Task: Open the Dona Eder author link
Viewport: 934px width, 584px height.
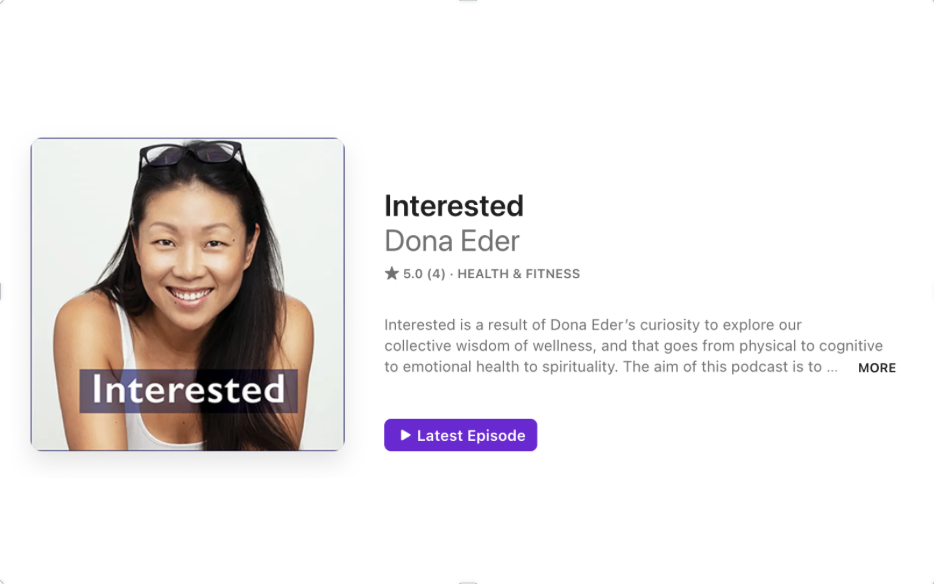Action: coord(452,241)
